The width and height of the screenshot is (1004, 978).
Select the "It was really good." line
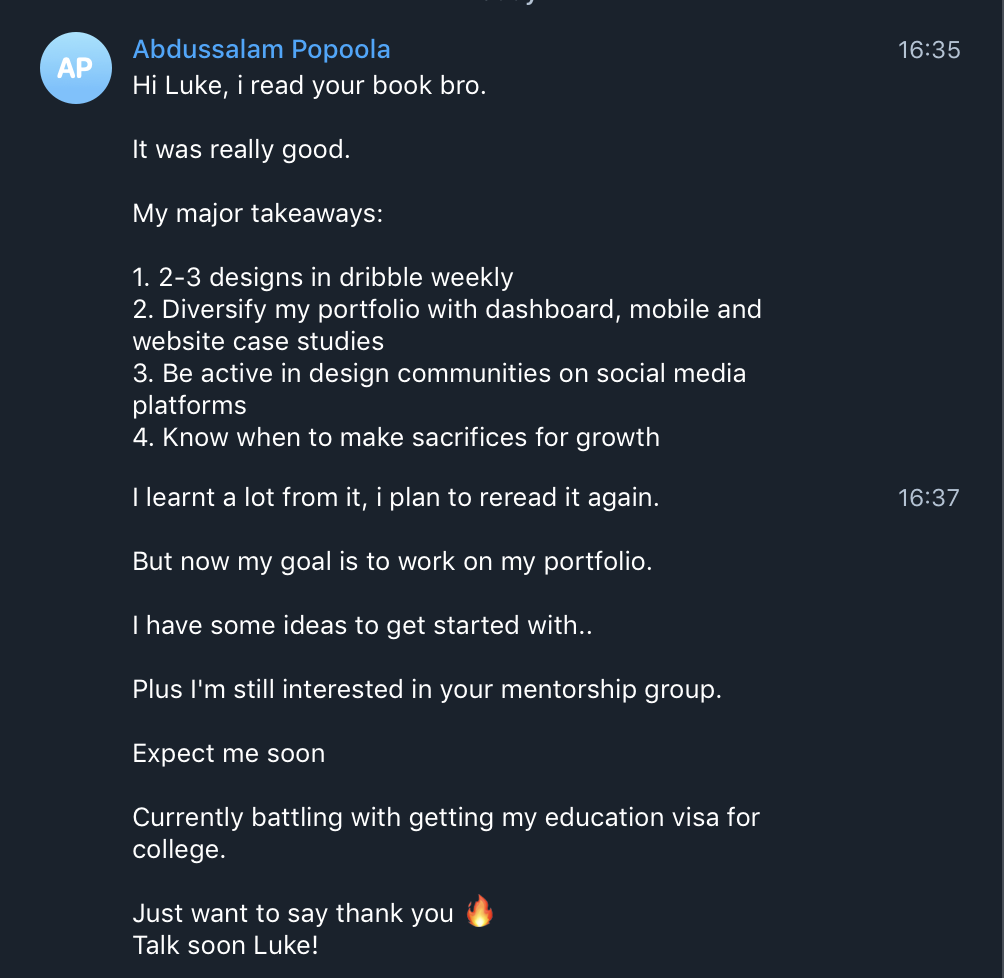pos(241,150)
